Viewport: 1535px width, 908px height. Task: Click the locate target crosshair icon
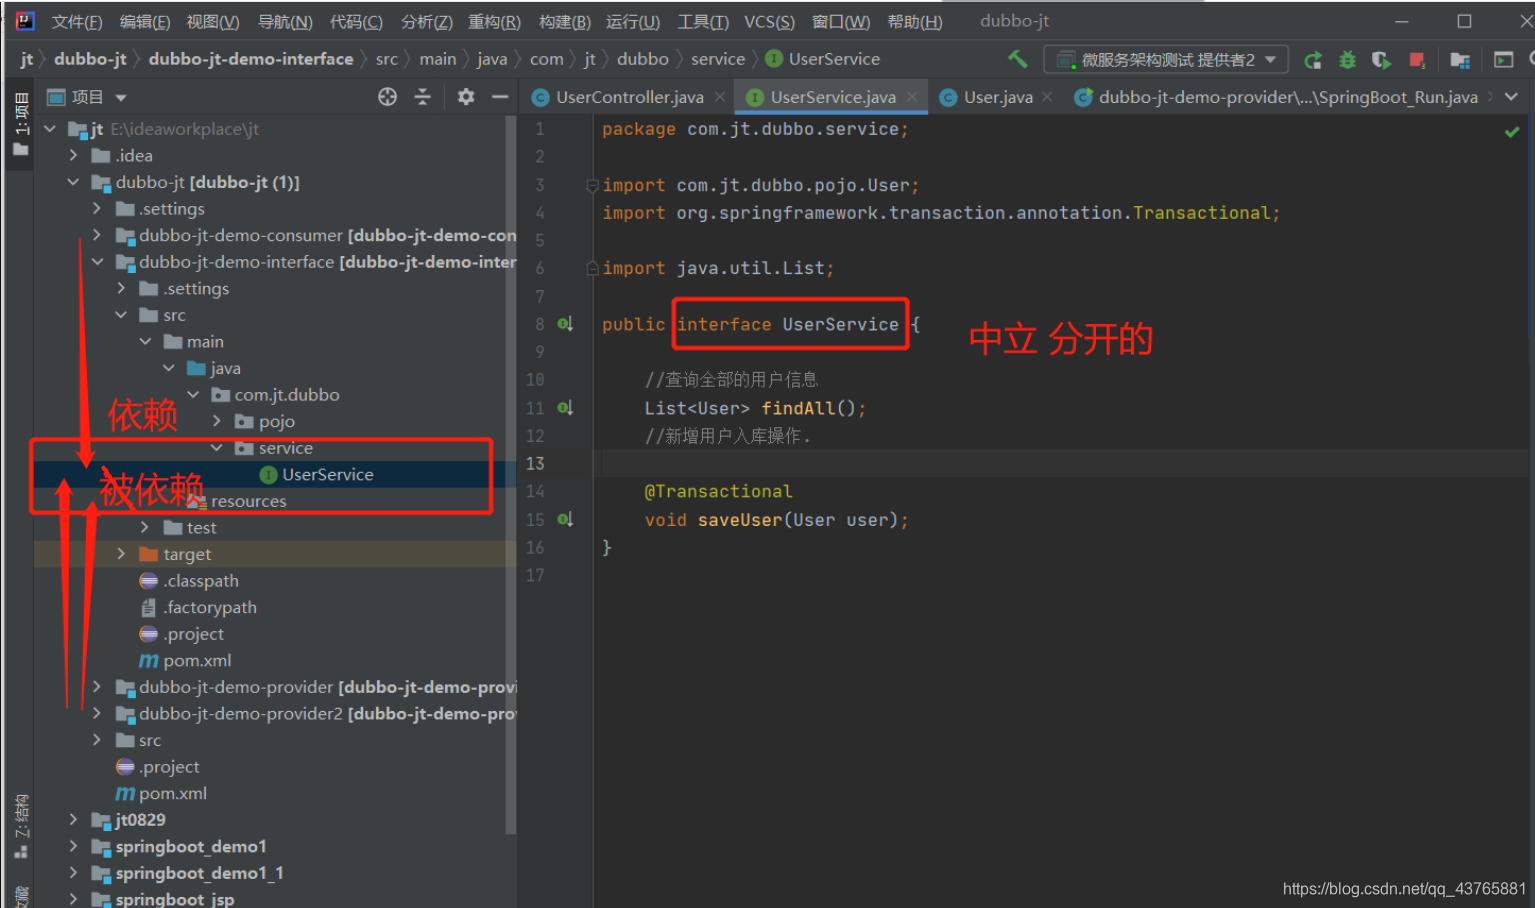click(x=387, y=97)
